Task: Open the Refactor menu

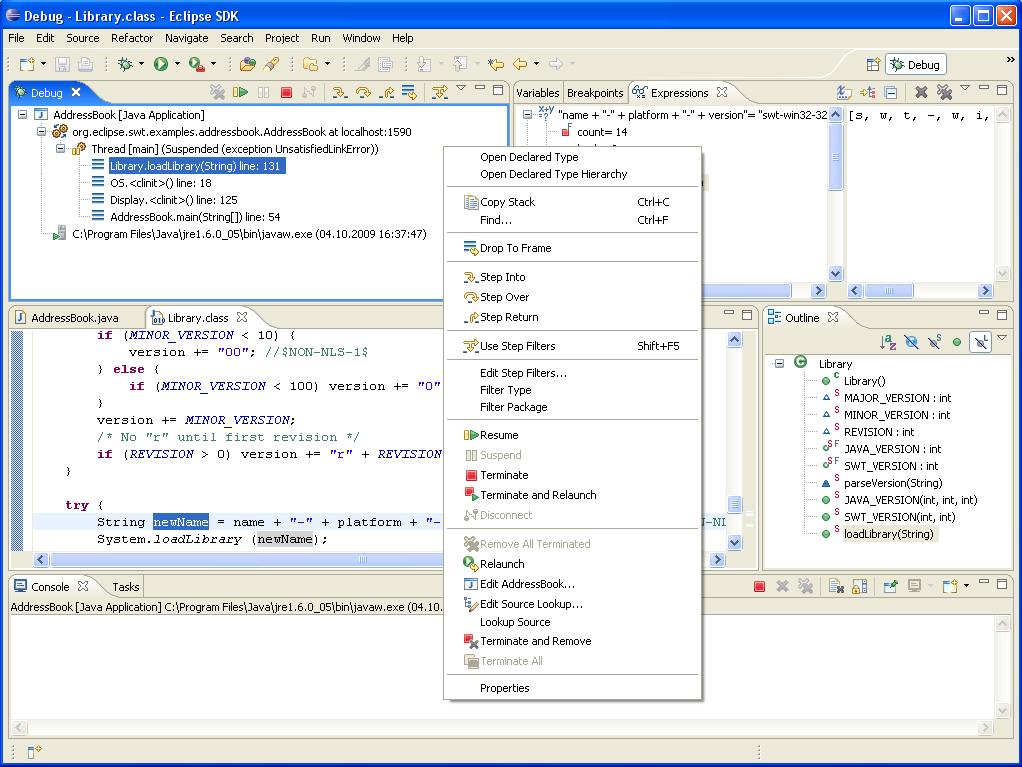Action: (132, 38)
